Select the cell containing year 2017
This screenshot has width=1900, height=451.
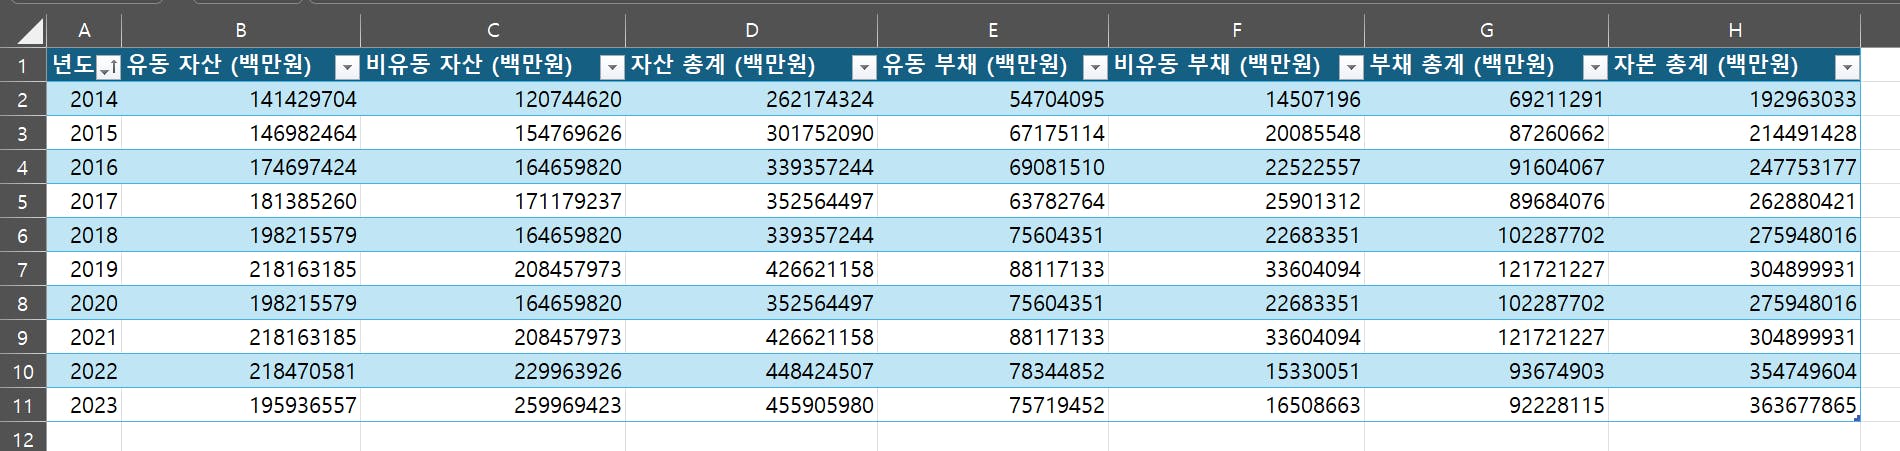coord(84,201)
